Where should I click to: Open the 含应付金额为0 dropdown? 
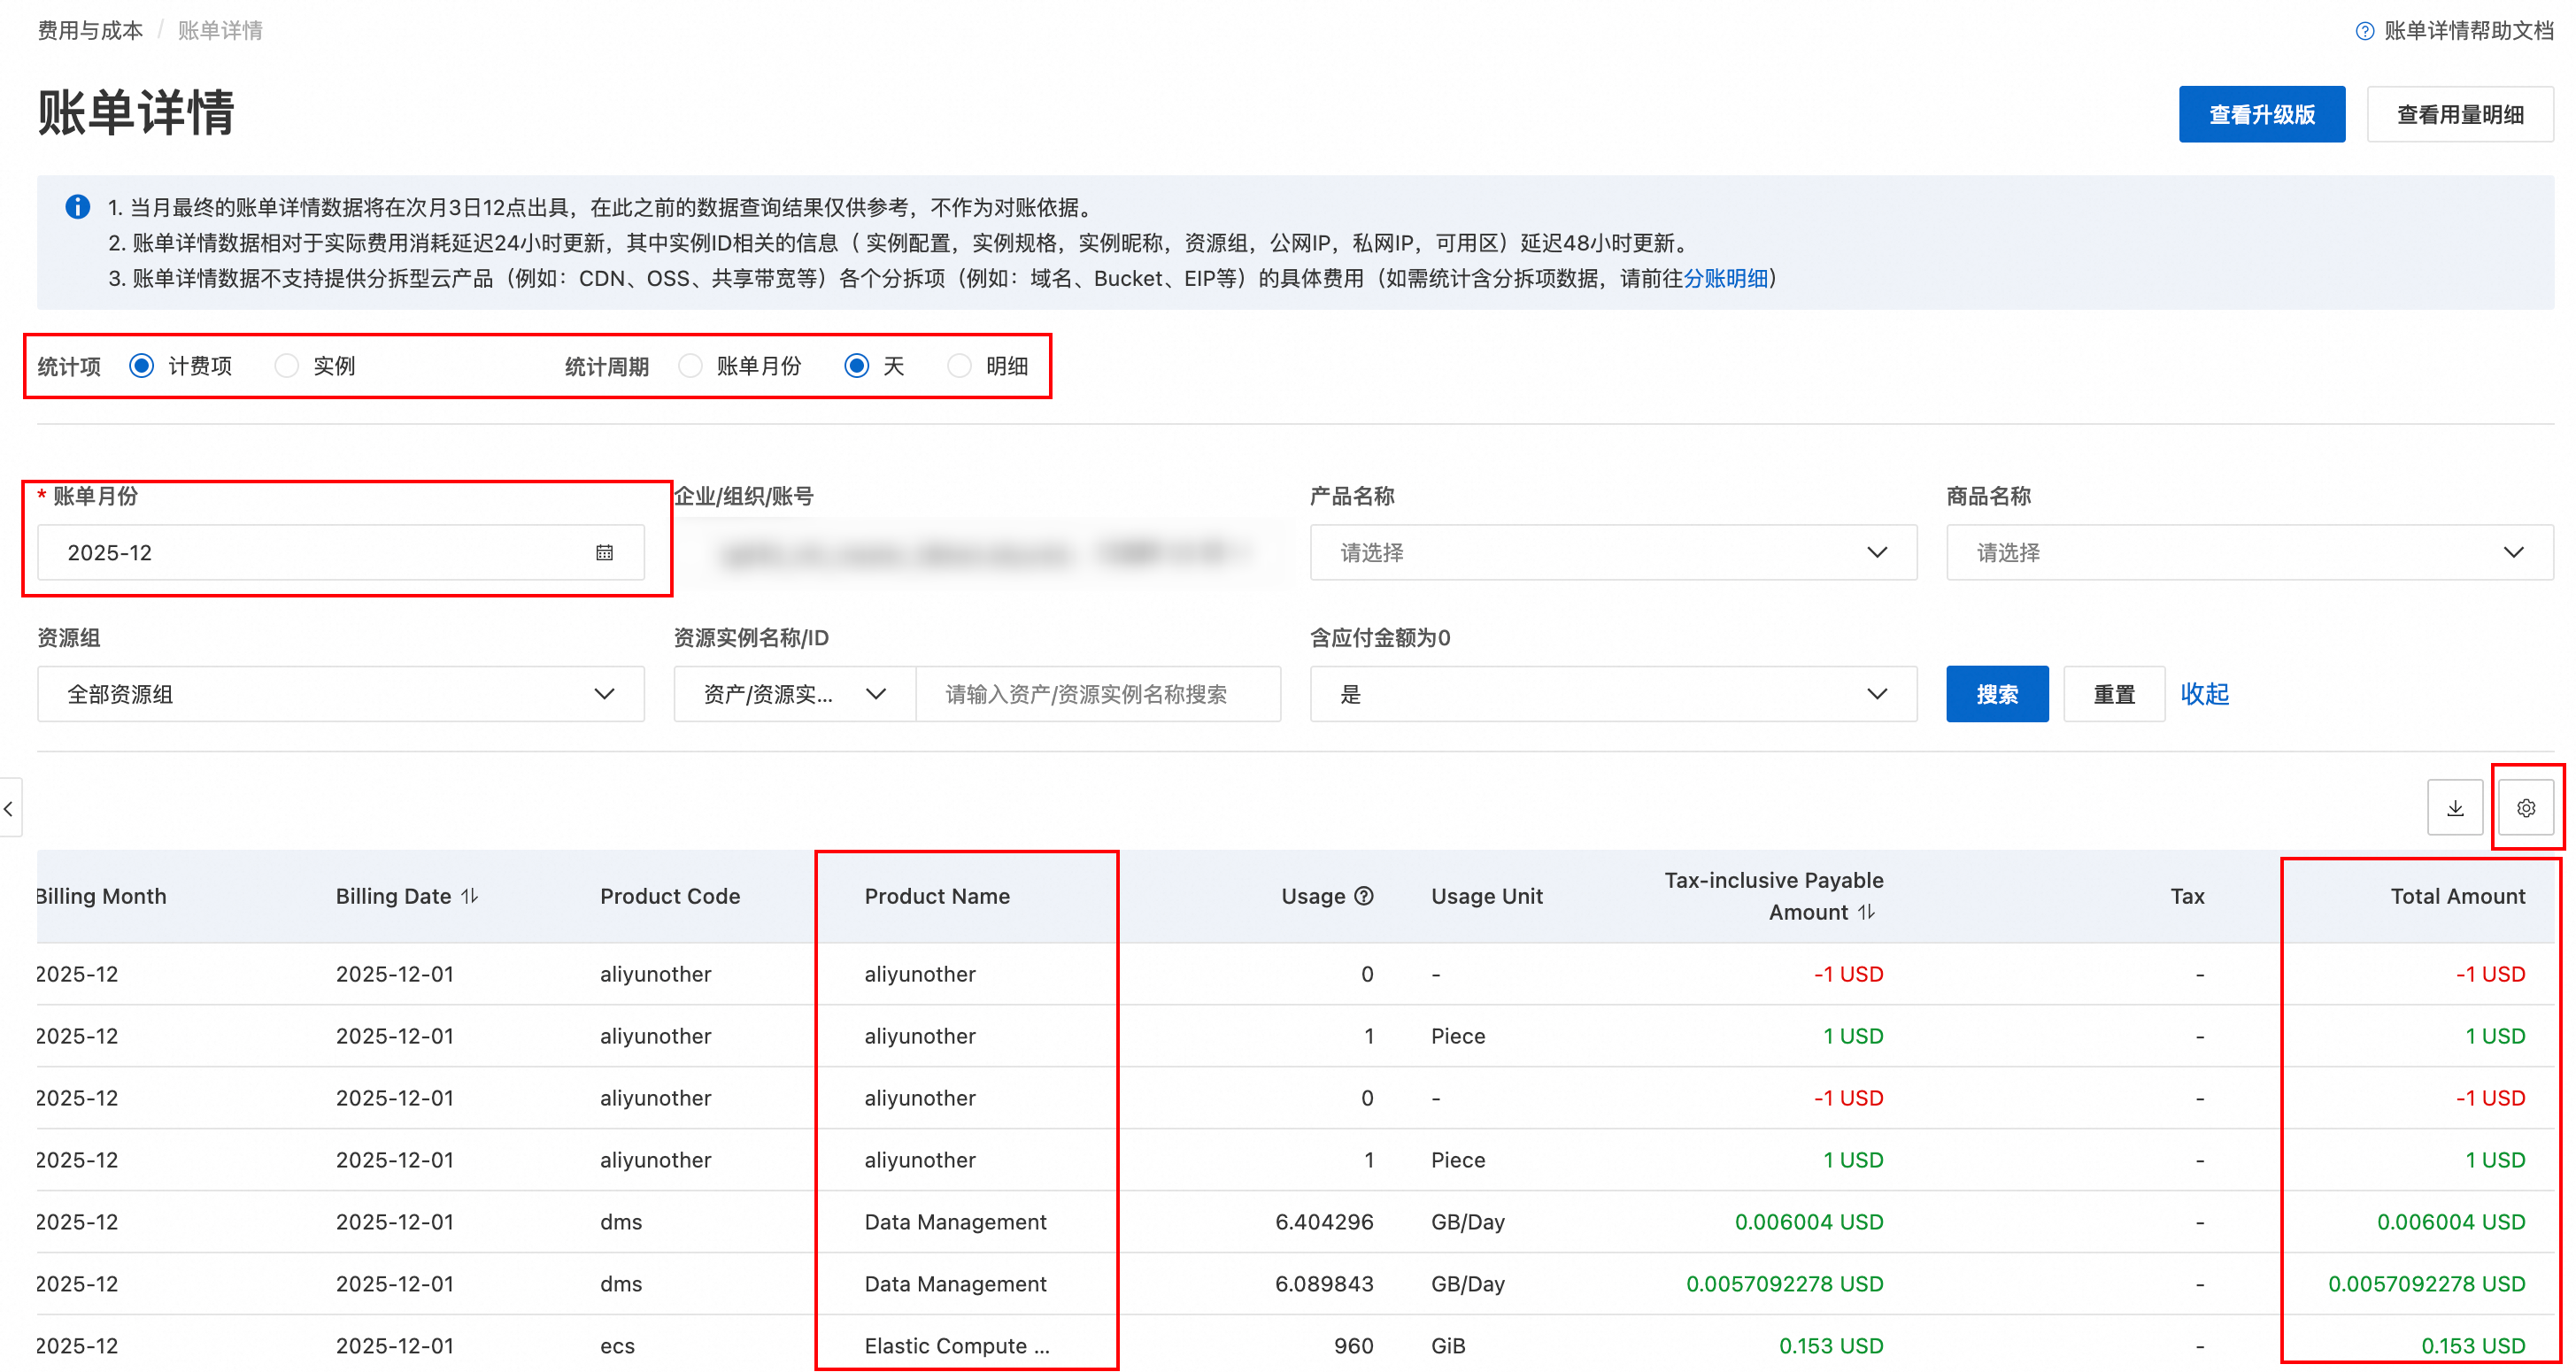[1612, 694]
